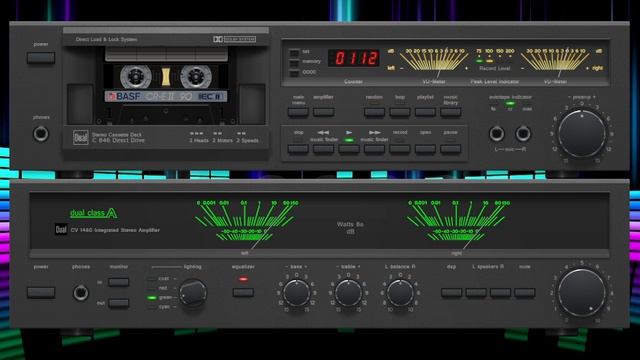640x360 pixels.
Task: Open the main menu button
Action: pyautogui.click(x=298, y=112)
